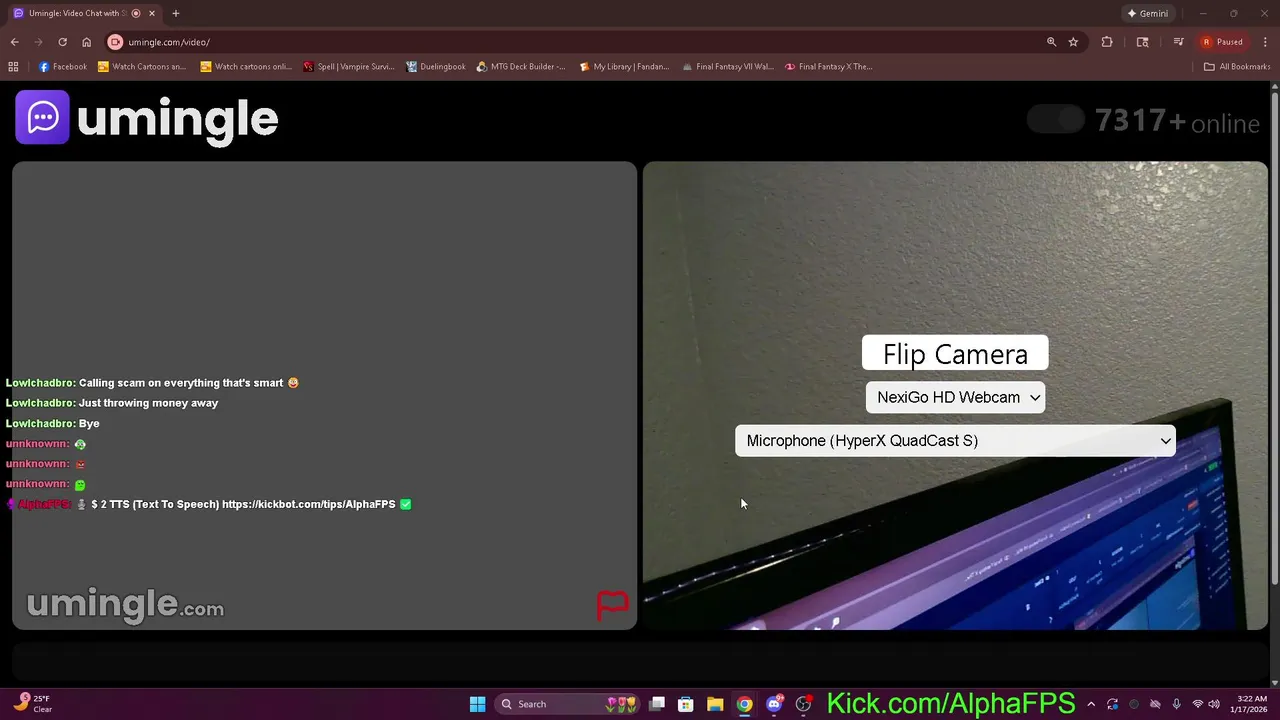Open the Final Fantasy VII Walkthrough bookmark
Screen dimensions: 1280x720
[728, 67]
